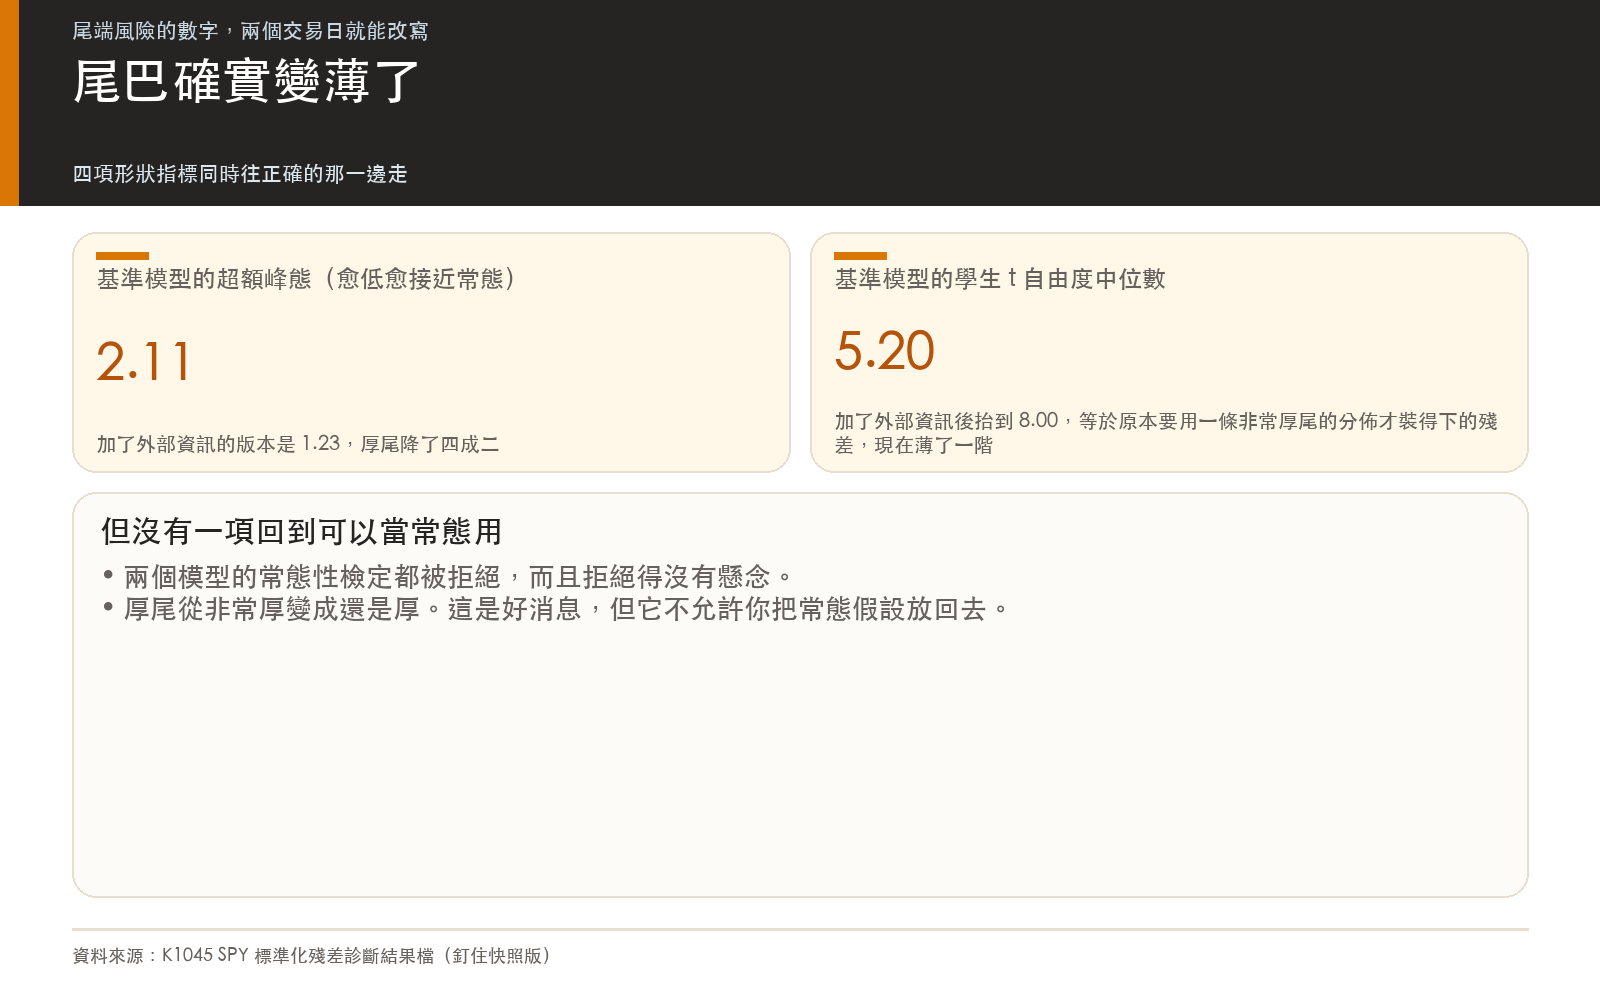Select the value 5.20
Screen dimensions: 1600x1000
pyautogui.click(x=885, y=351)
